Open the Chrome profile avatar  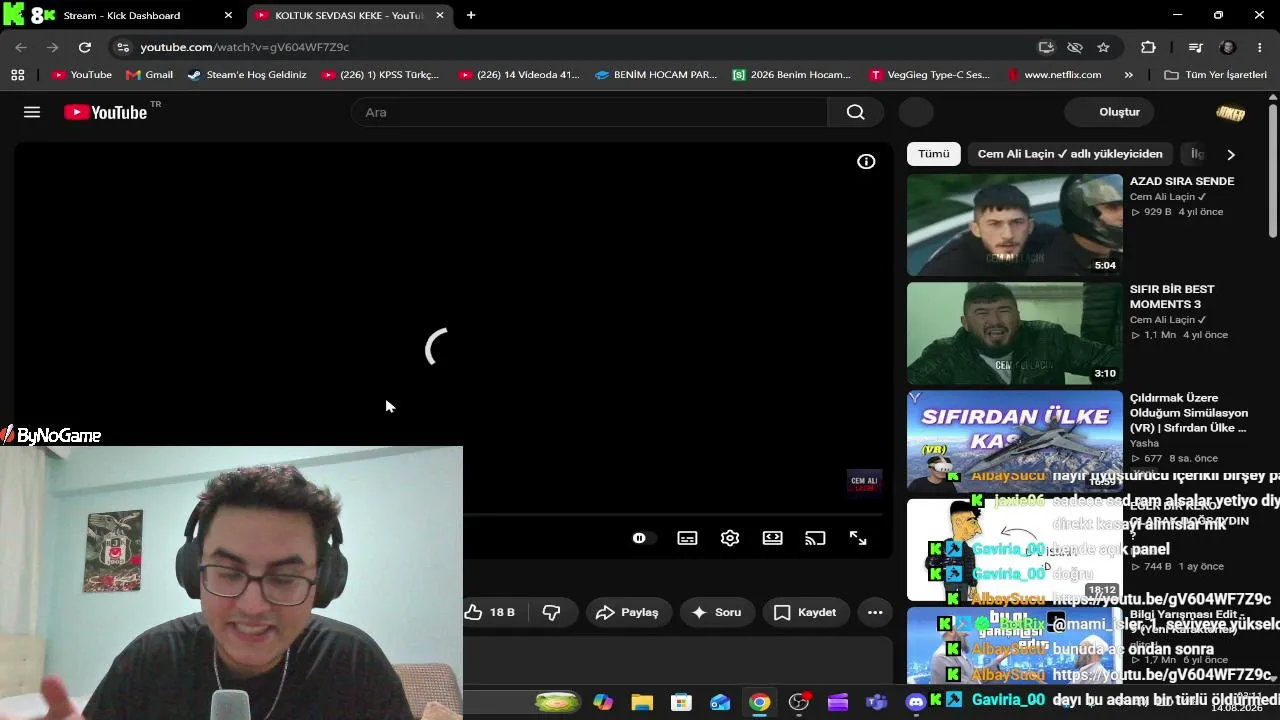click(1228, 47)
